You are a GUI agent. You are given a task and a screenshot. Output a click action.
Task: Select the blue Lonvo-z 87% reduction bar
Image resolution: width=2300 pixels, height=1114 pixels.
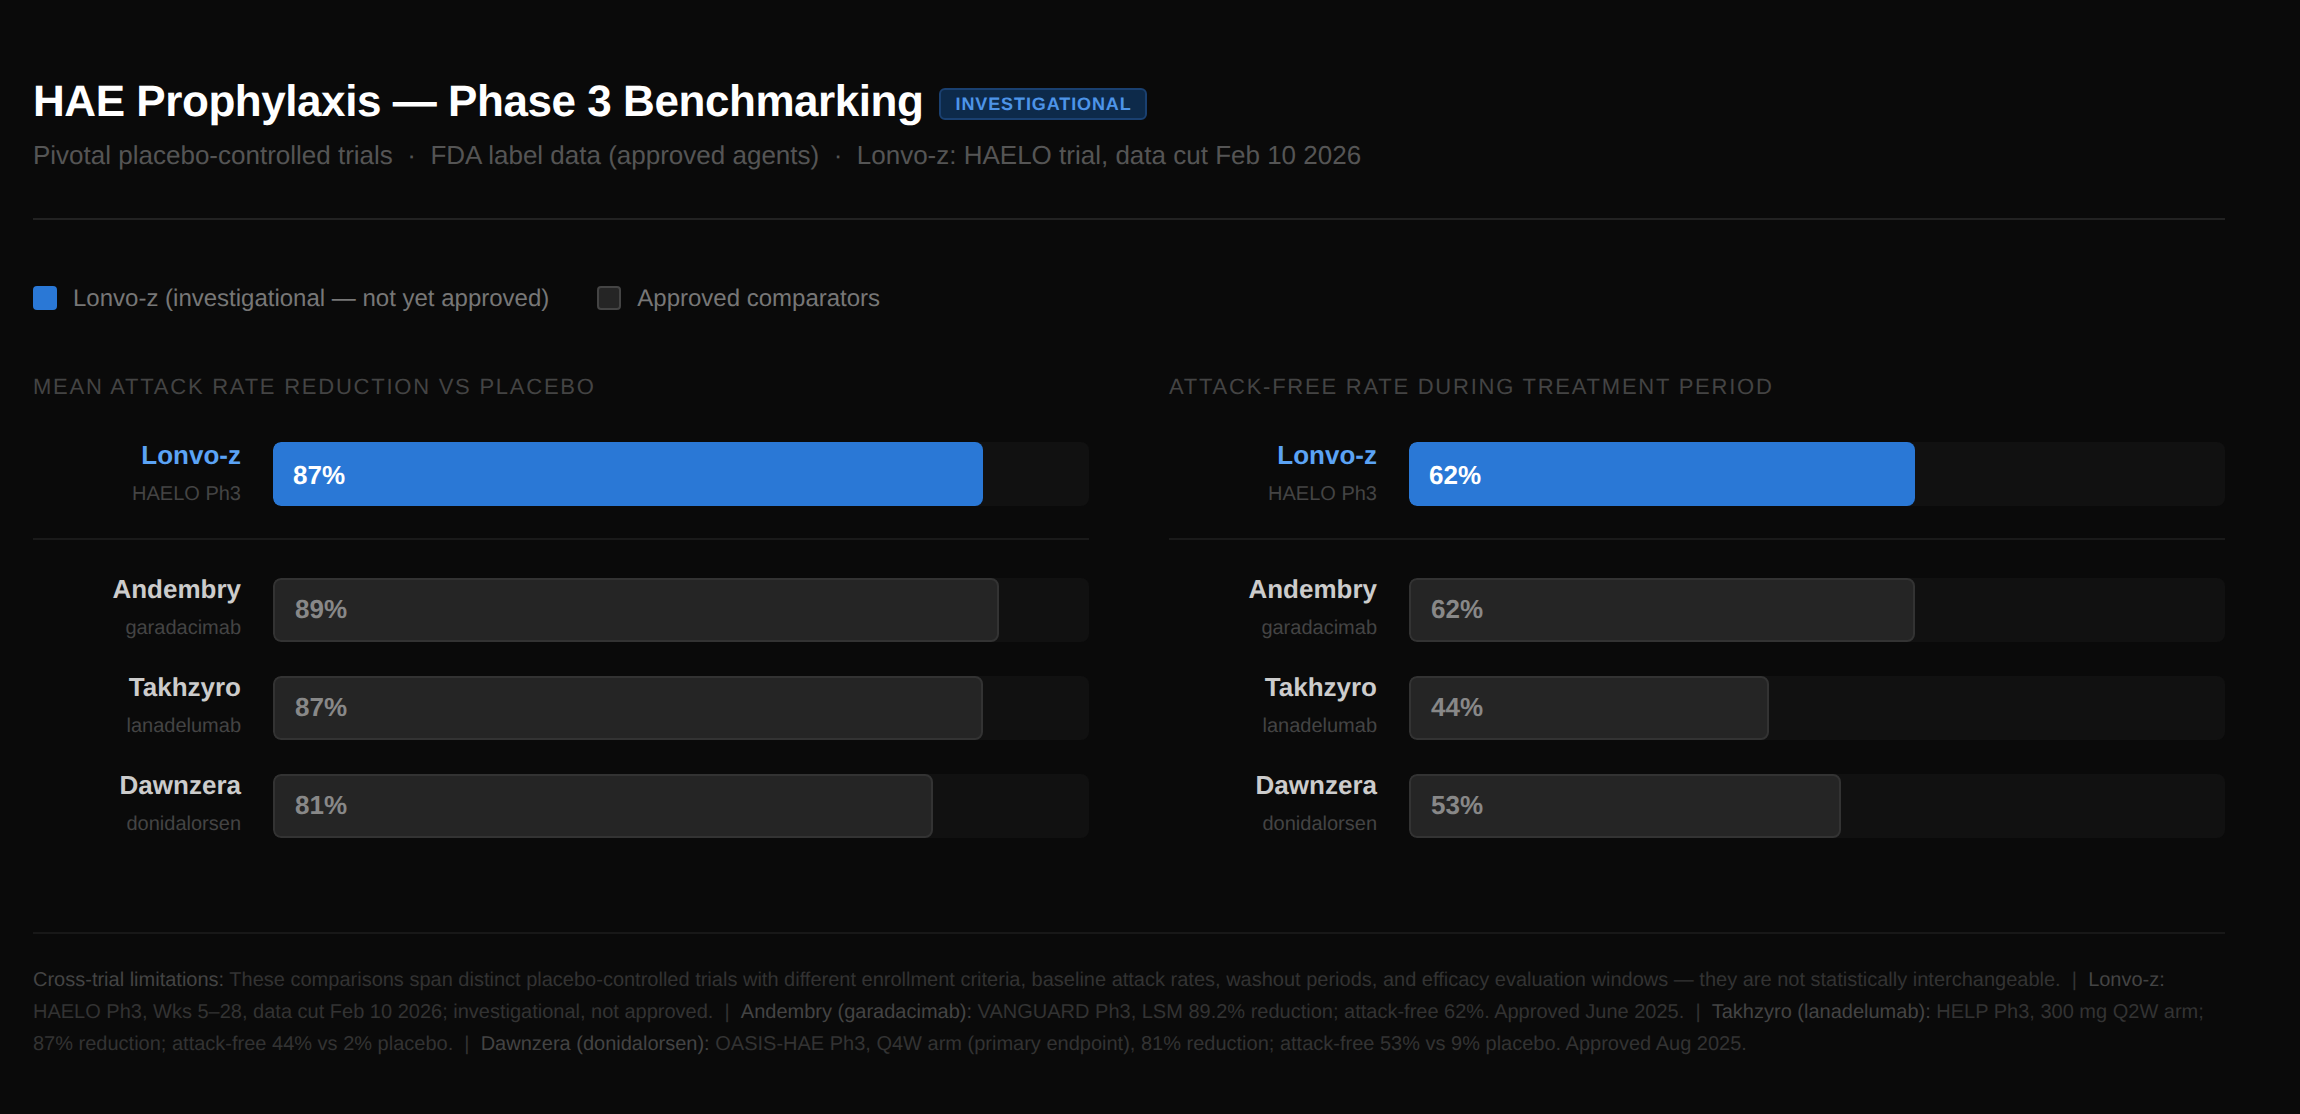click(x=628, y=474)
